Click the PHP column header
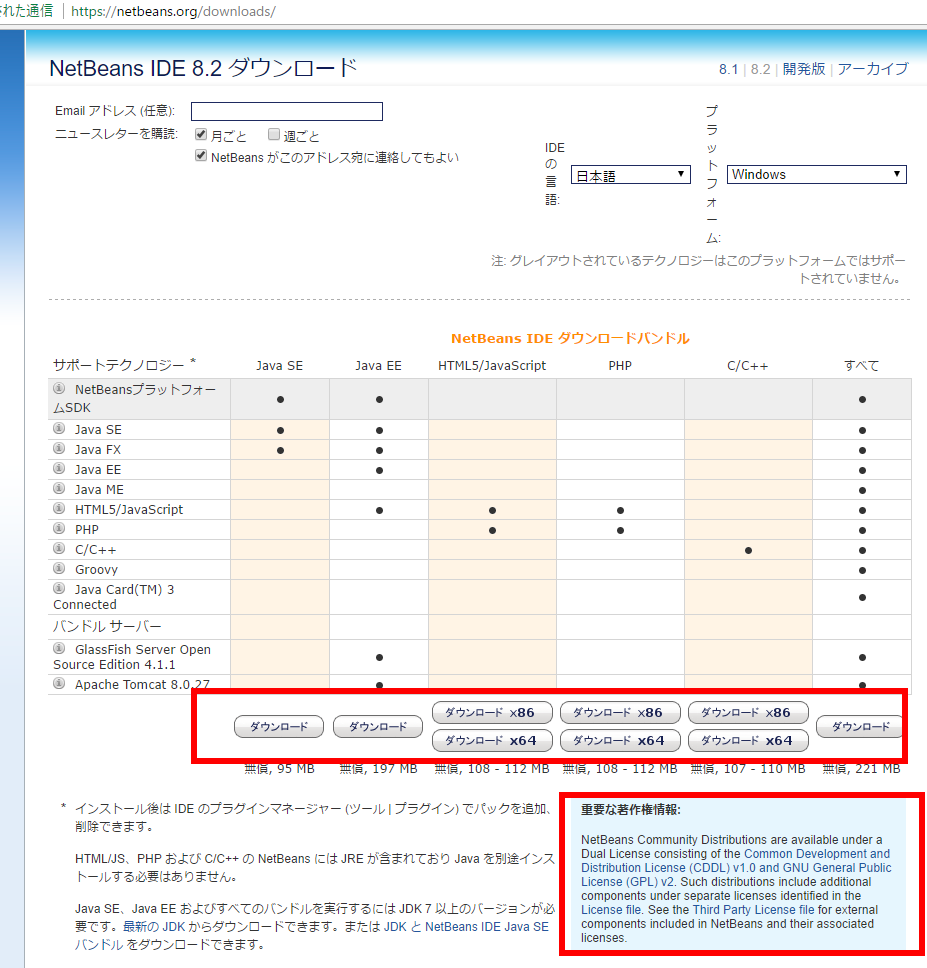Screen dimensions: 927x968 [620, 365]
